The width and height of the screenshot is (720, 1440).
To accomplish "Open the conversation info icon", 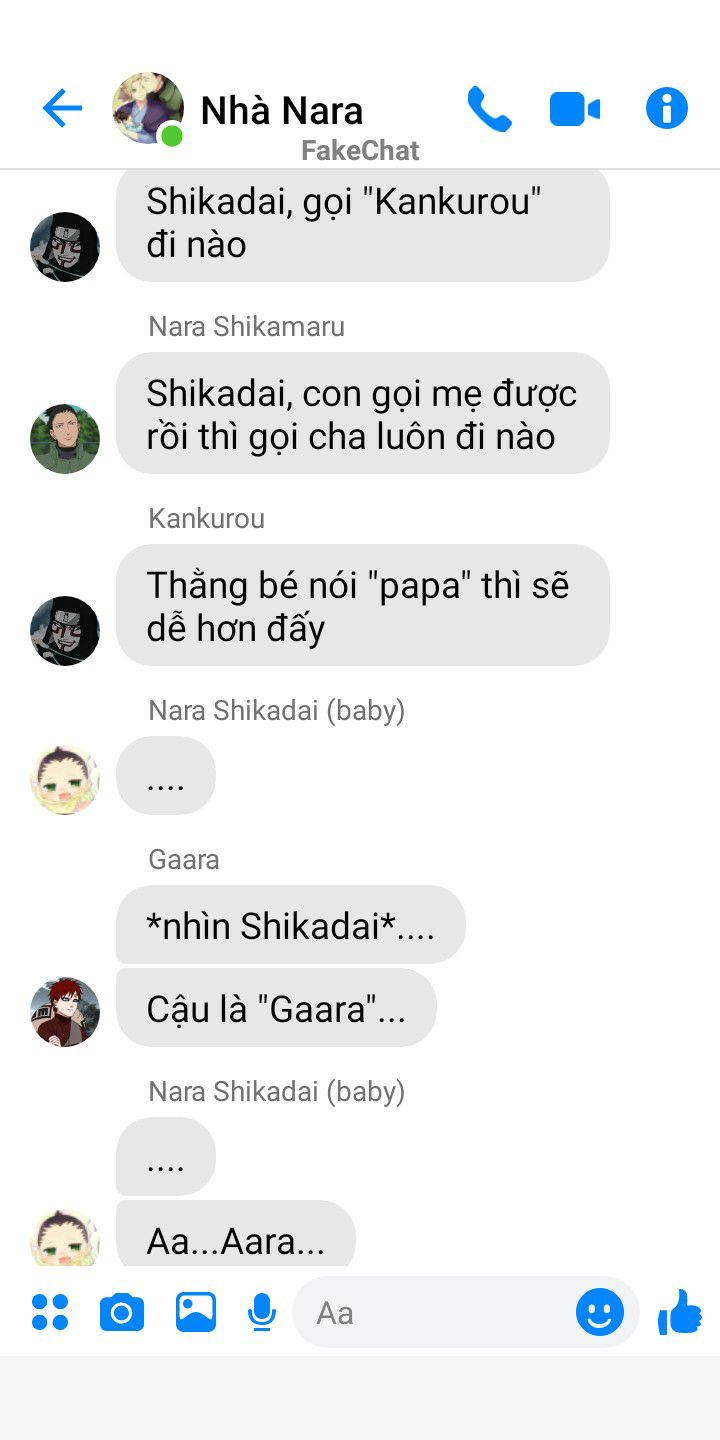I will [667, 108].
